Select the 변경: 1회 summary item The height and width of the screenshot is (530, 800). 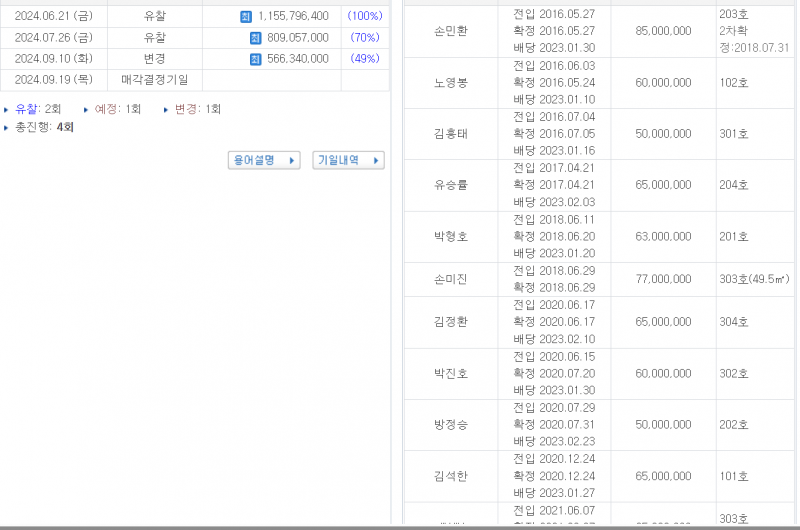click(197, 109)
